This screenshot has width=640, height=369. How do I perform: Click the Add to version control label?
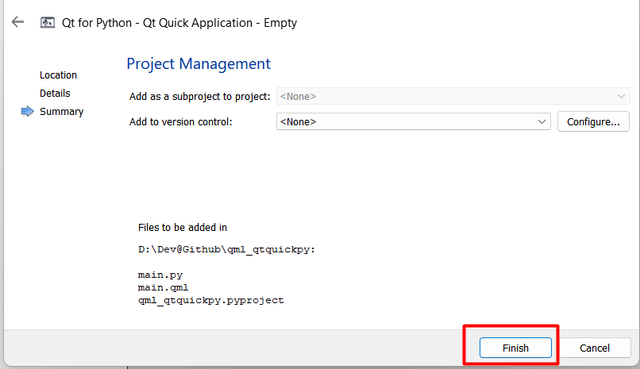[180, 122]
